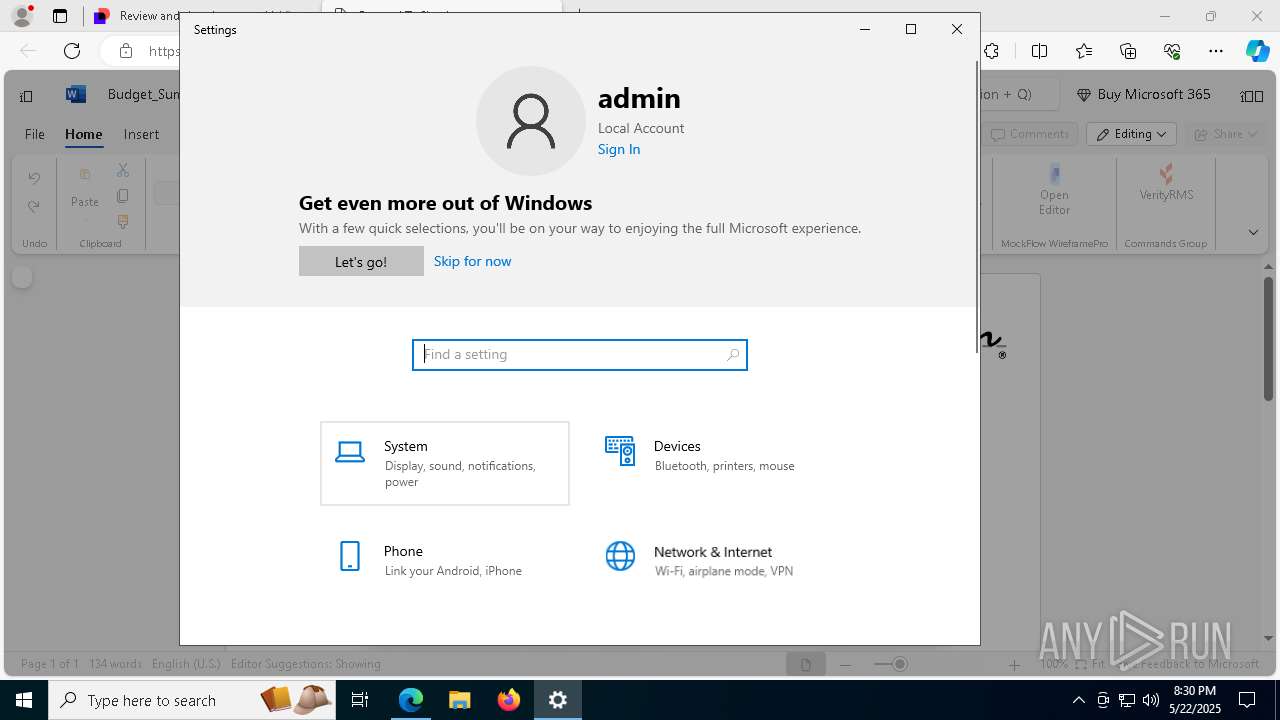
Task: Click Open Editor MockFlow add-in button
Action: tap(1054, 190)
